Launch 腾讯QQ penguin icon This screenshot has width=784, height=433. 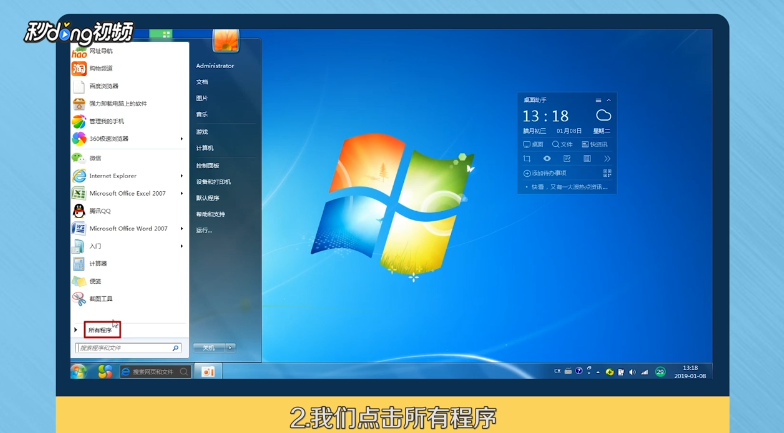pos(79,210)
